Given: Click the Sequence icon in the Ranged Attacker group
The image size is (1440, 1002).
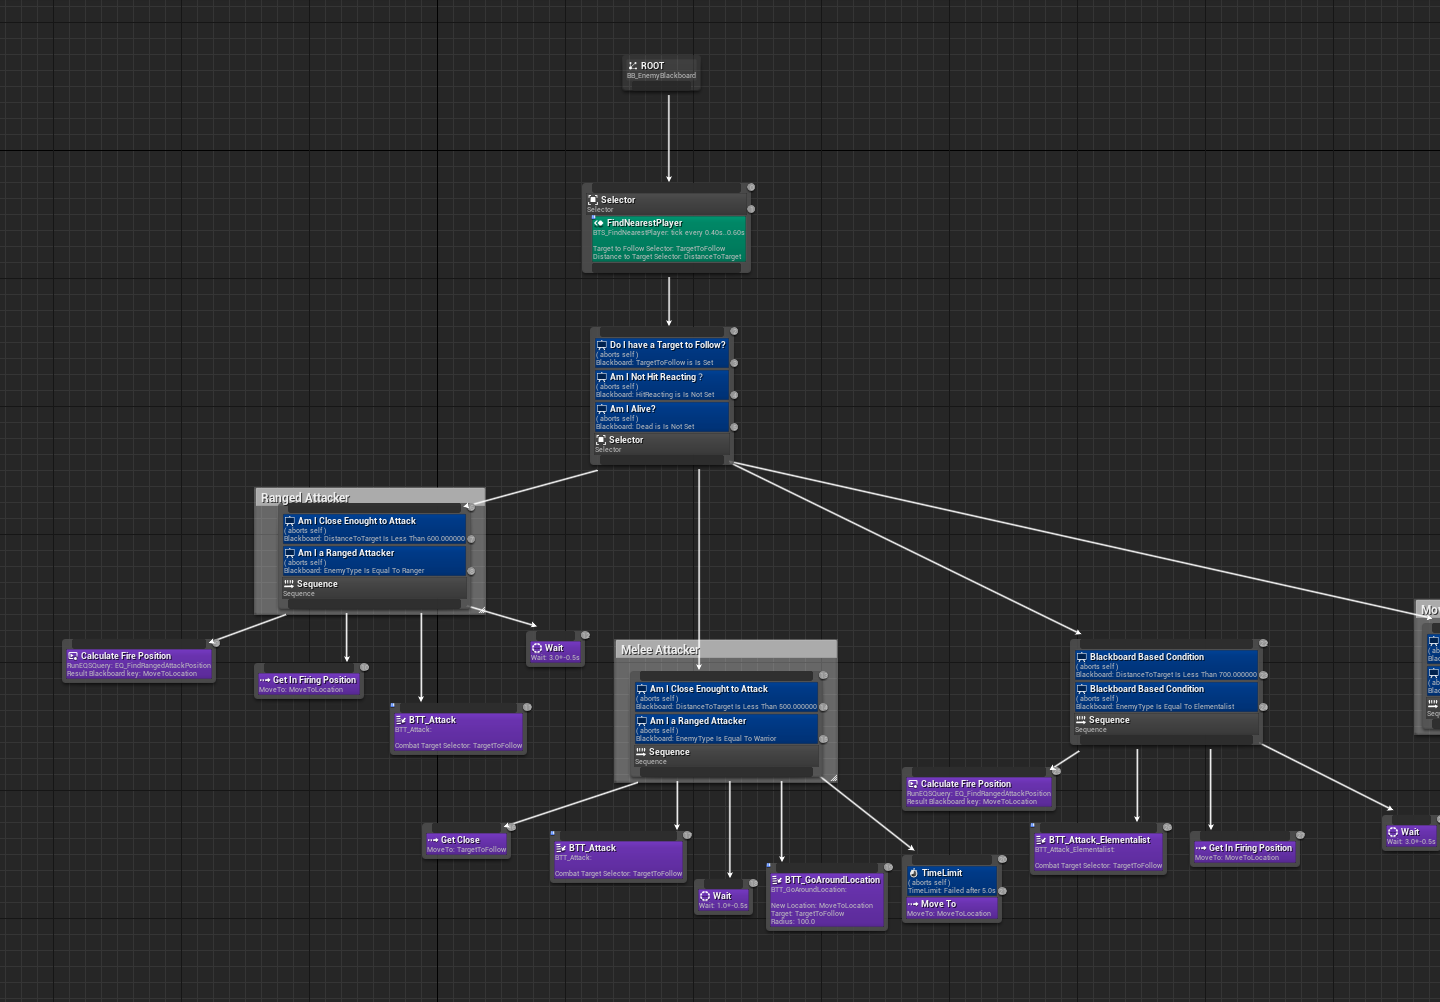Looking at the screenshot, I should point(289,584).
